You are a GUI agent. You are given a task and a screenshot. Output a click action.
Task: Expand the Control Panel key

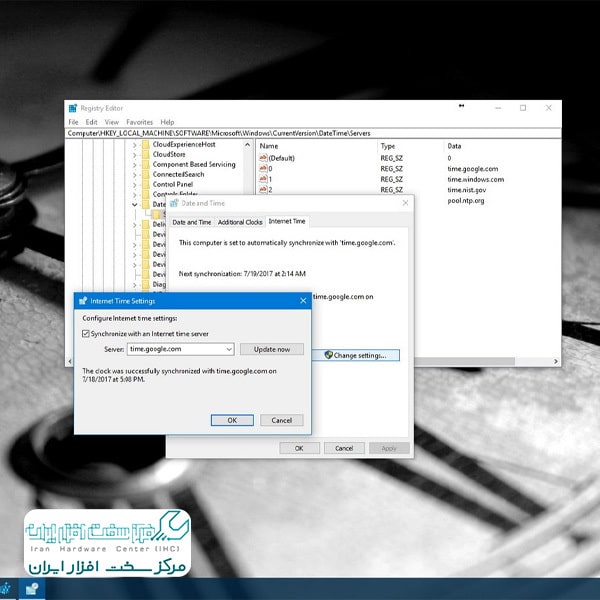tap(134, 185)
